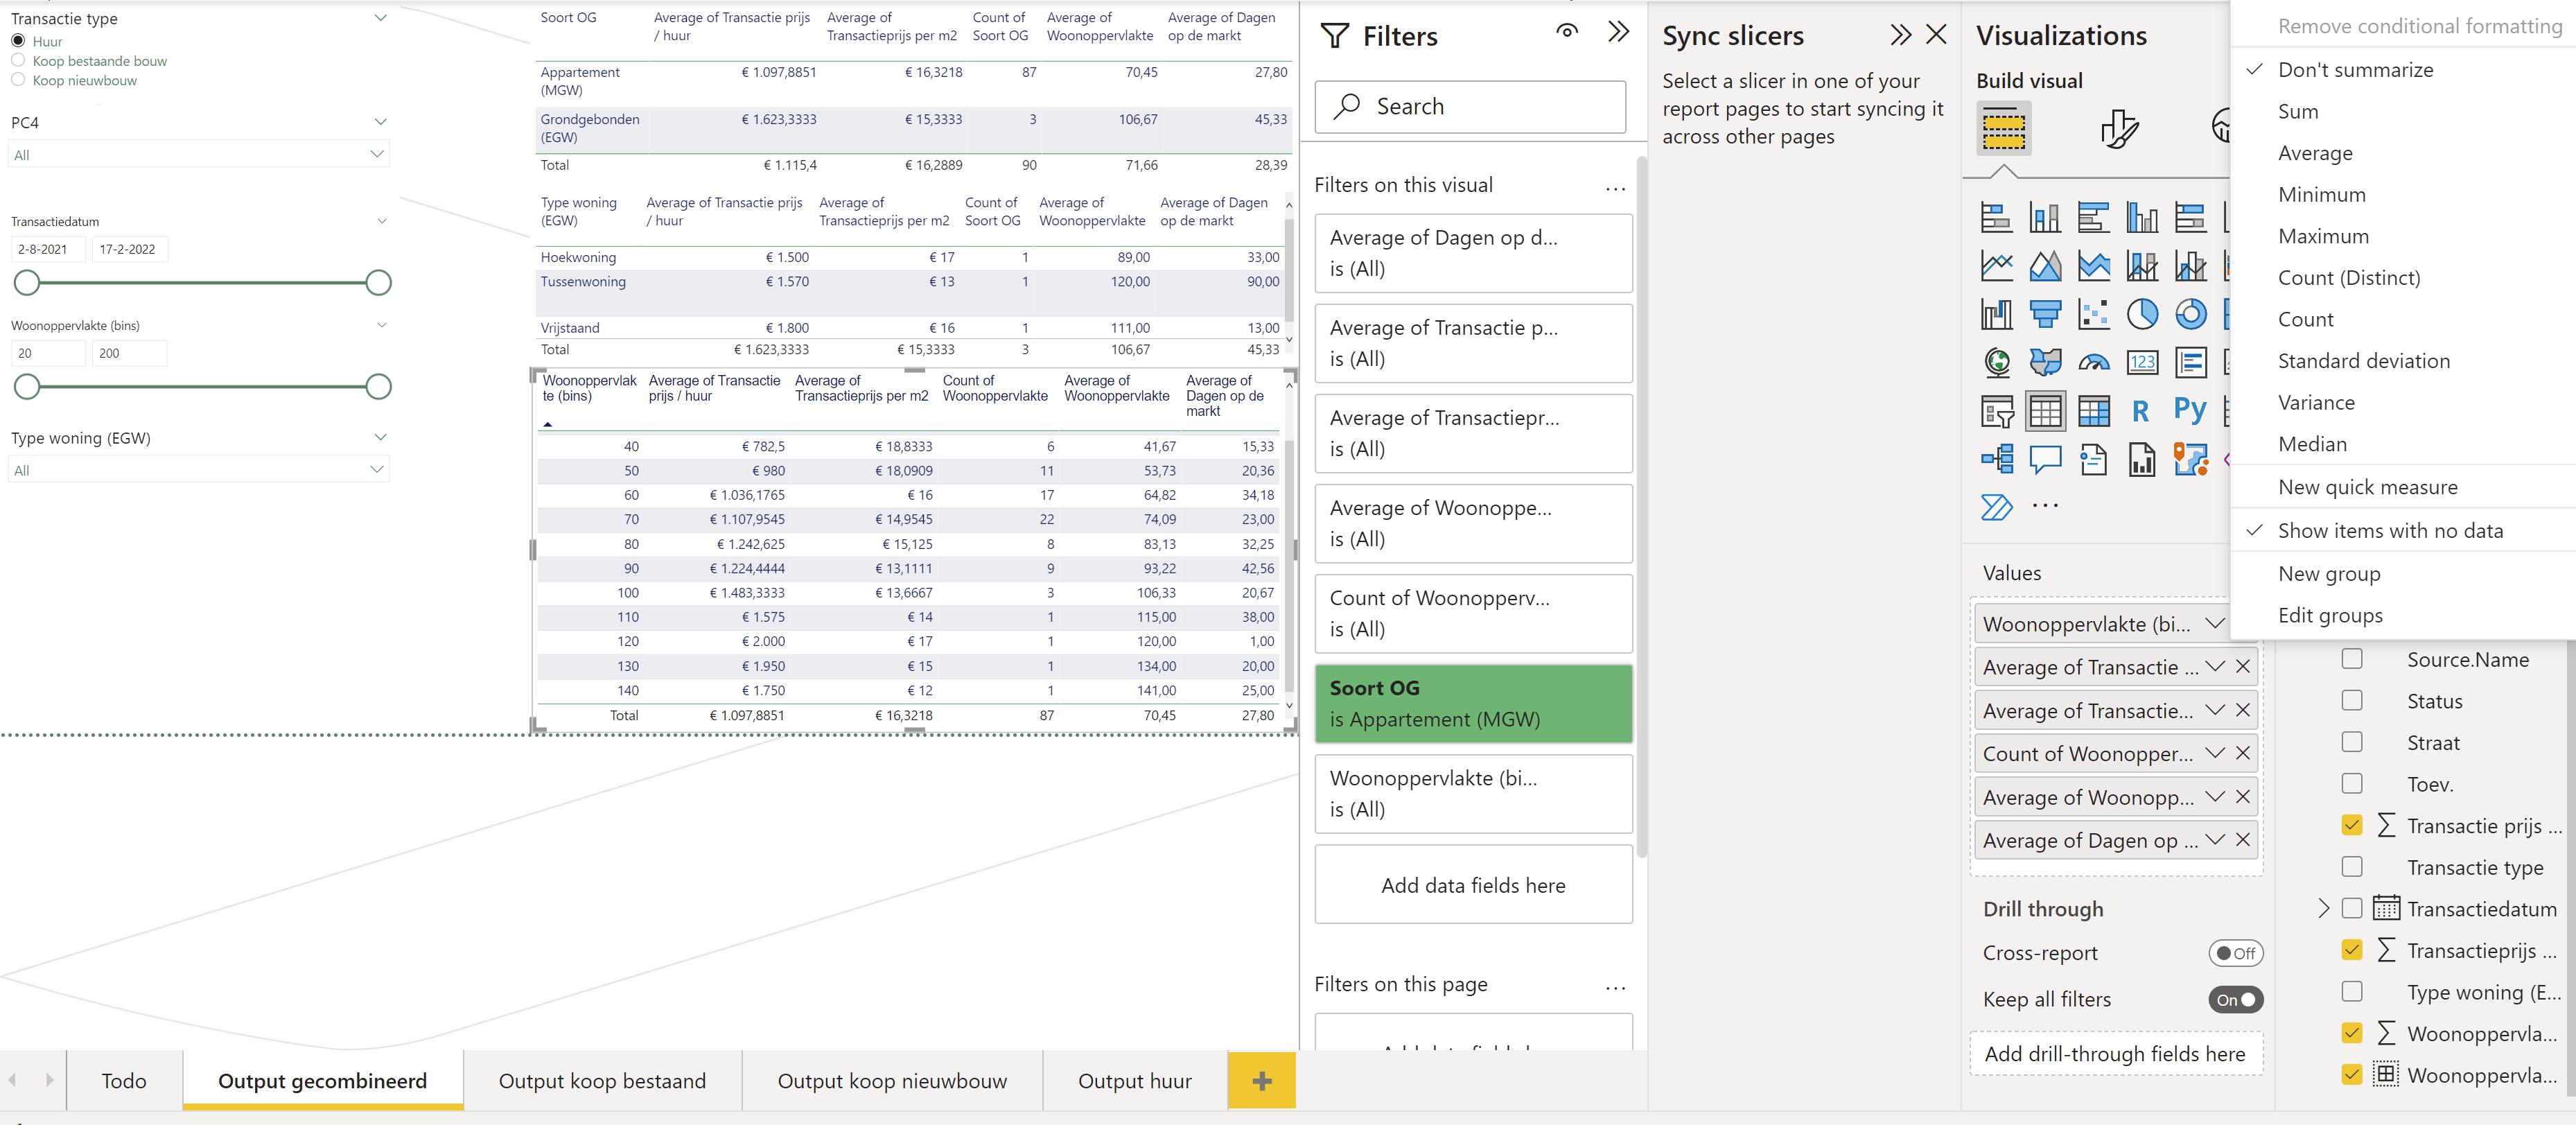Select the Power Automate visual
Image resolution: width=2576 pixels, height=1125 pixels.
coord(1996,508)
